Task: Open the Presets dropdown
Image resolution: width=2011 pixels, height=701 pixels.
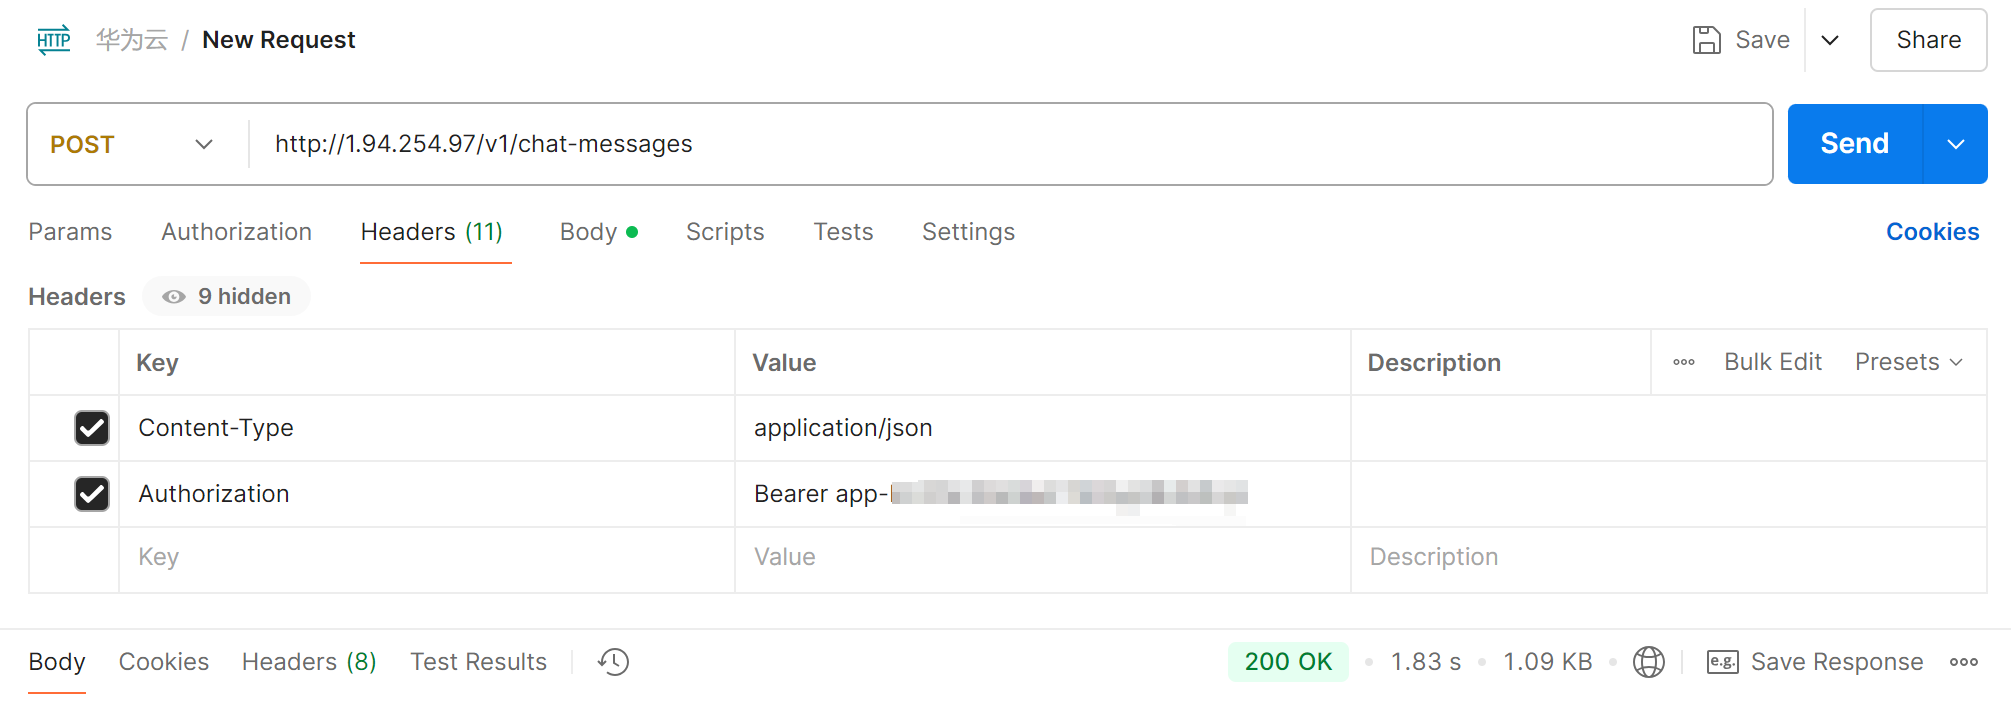Action: [1908, 362]
